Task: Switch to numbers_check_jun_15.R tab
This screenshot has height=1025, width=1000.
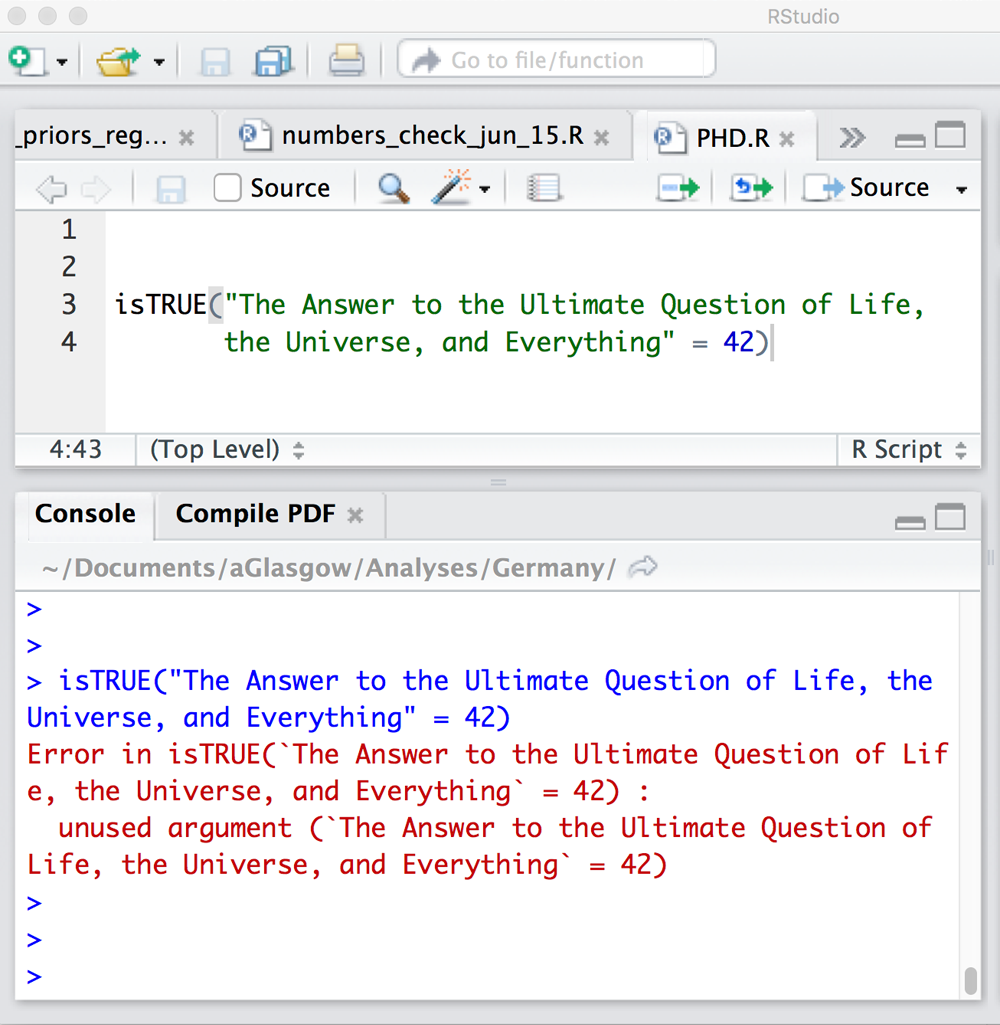Action: 418,137
